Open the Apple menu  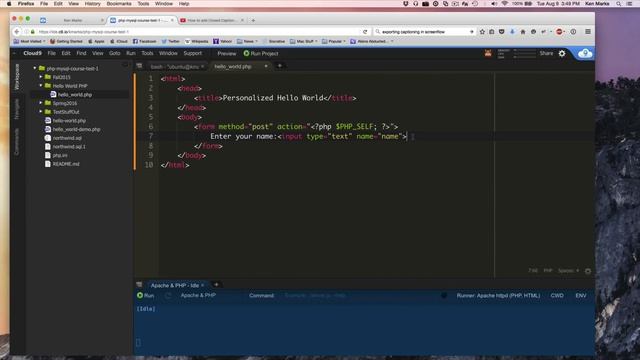pos(9,3)
